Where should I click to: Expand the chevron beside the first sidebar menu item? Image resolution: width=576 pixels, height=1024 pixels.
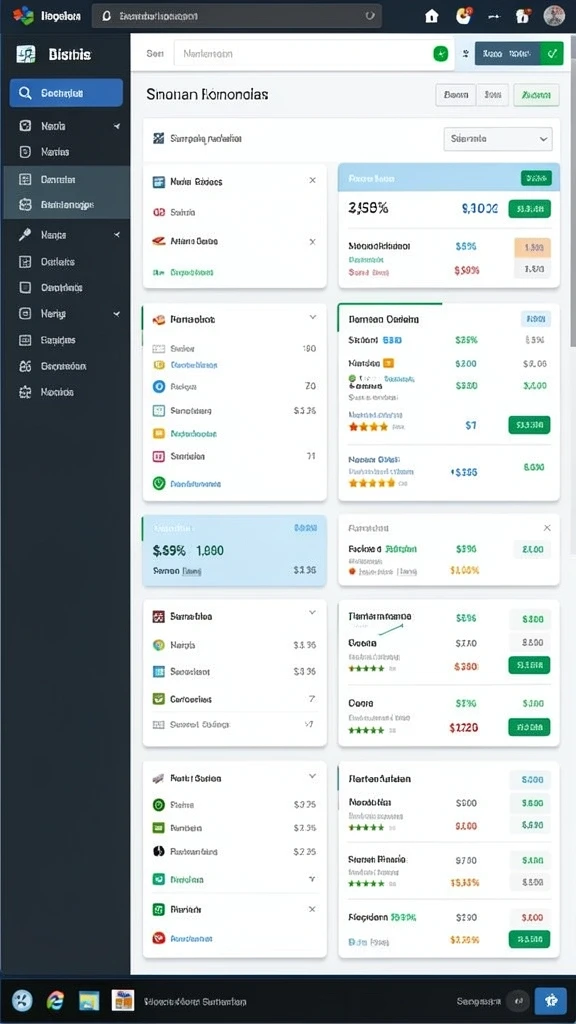pos(117,126)
